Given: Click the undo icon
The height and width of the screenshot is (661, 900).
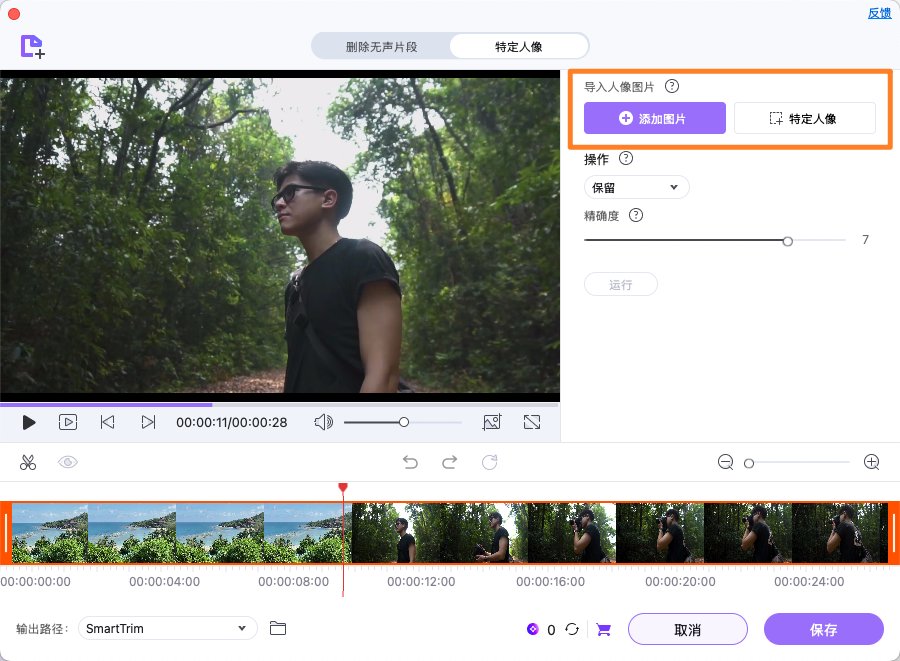Looking at the screenshot, I should 409,462.
